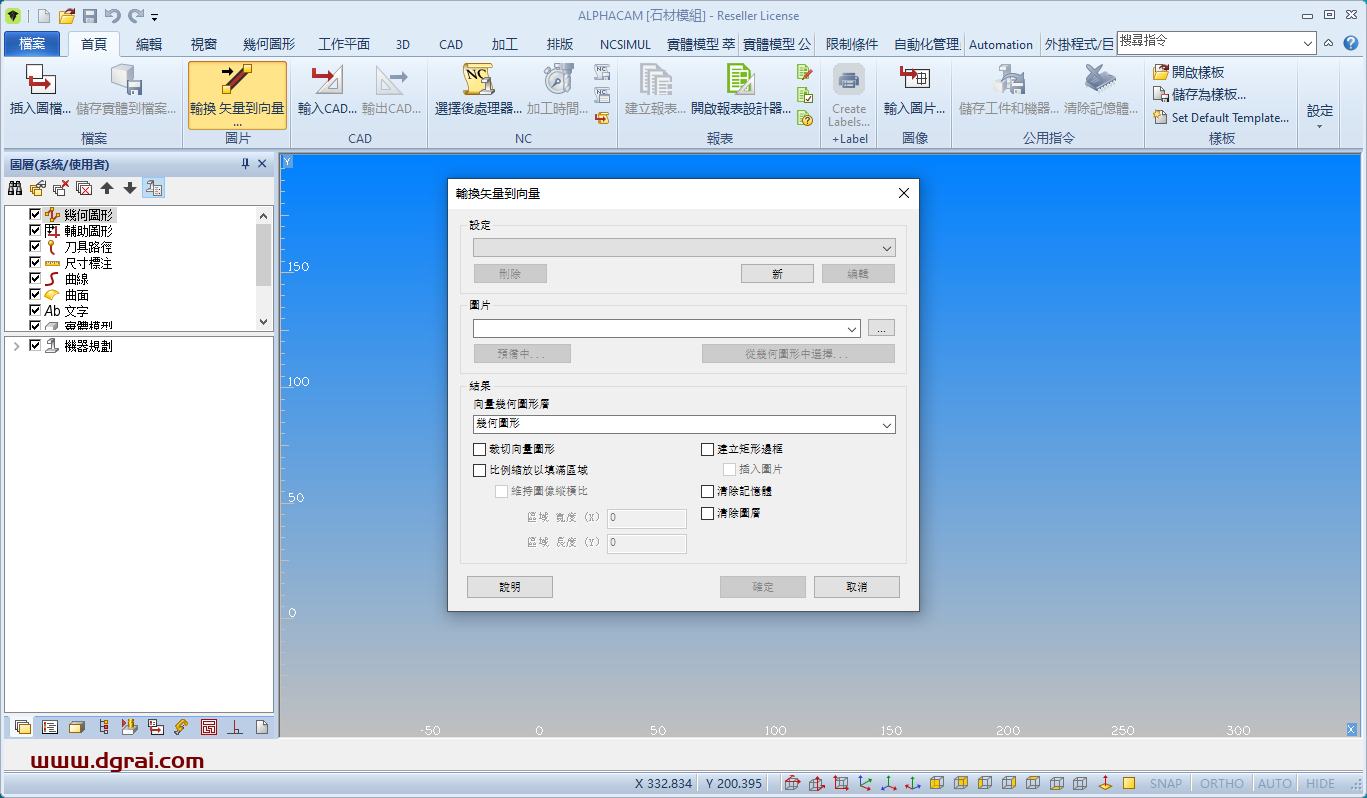This screenshot has width=1367, height=798.
Task: Switch to the 加工 ribbon tab
Action: [505, 44]
